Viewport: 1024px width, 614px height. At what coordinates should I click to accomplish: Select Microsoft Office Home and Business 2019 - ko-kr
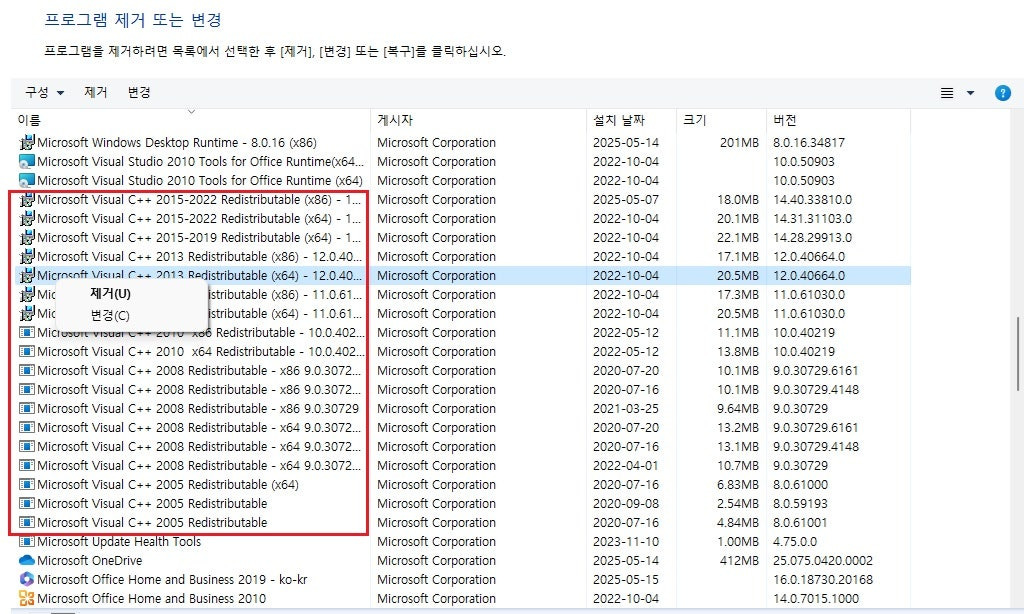tap(172, 579)
